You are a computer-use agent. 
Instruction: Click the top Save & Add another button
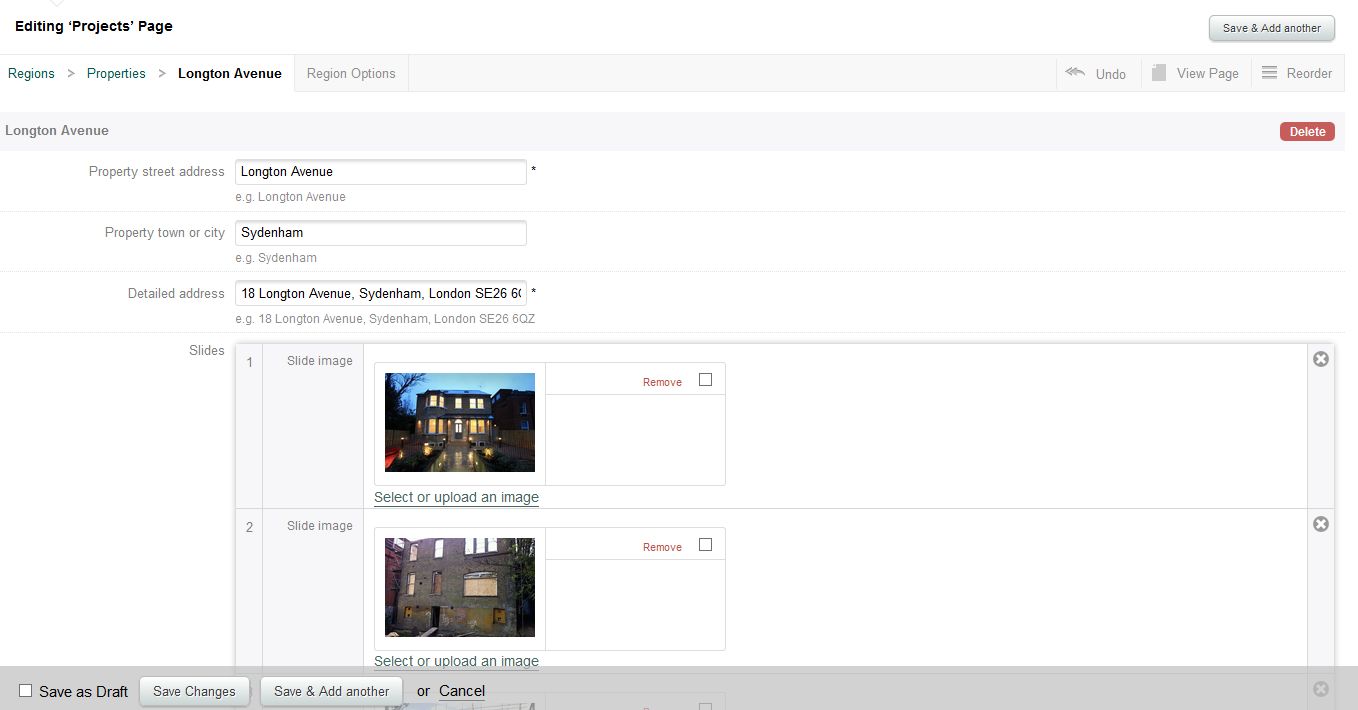1272,28
